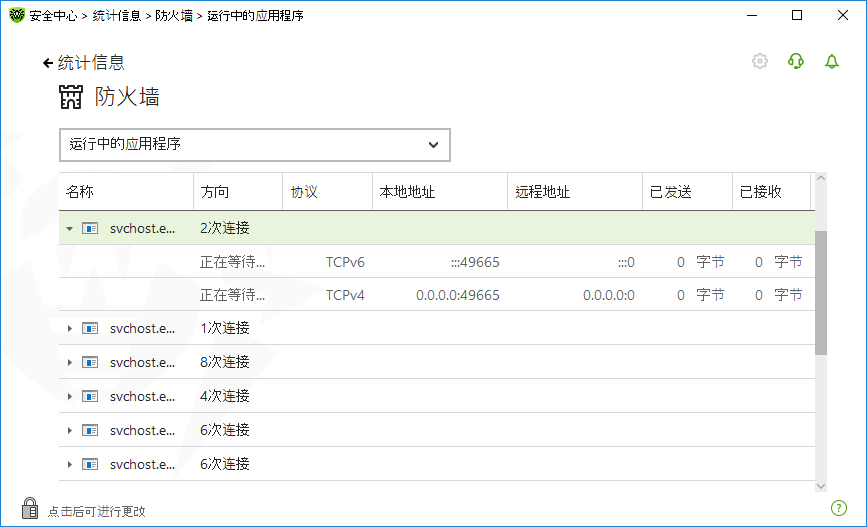Viewport: 867px width, 527px height.
Task: Click the app icon of svchost with 8次连接
Action: (90, 362)
